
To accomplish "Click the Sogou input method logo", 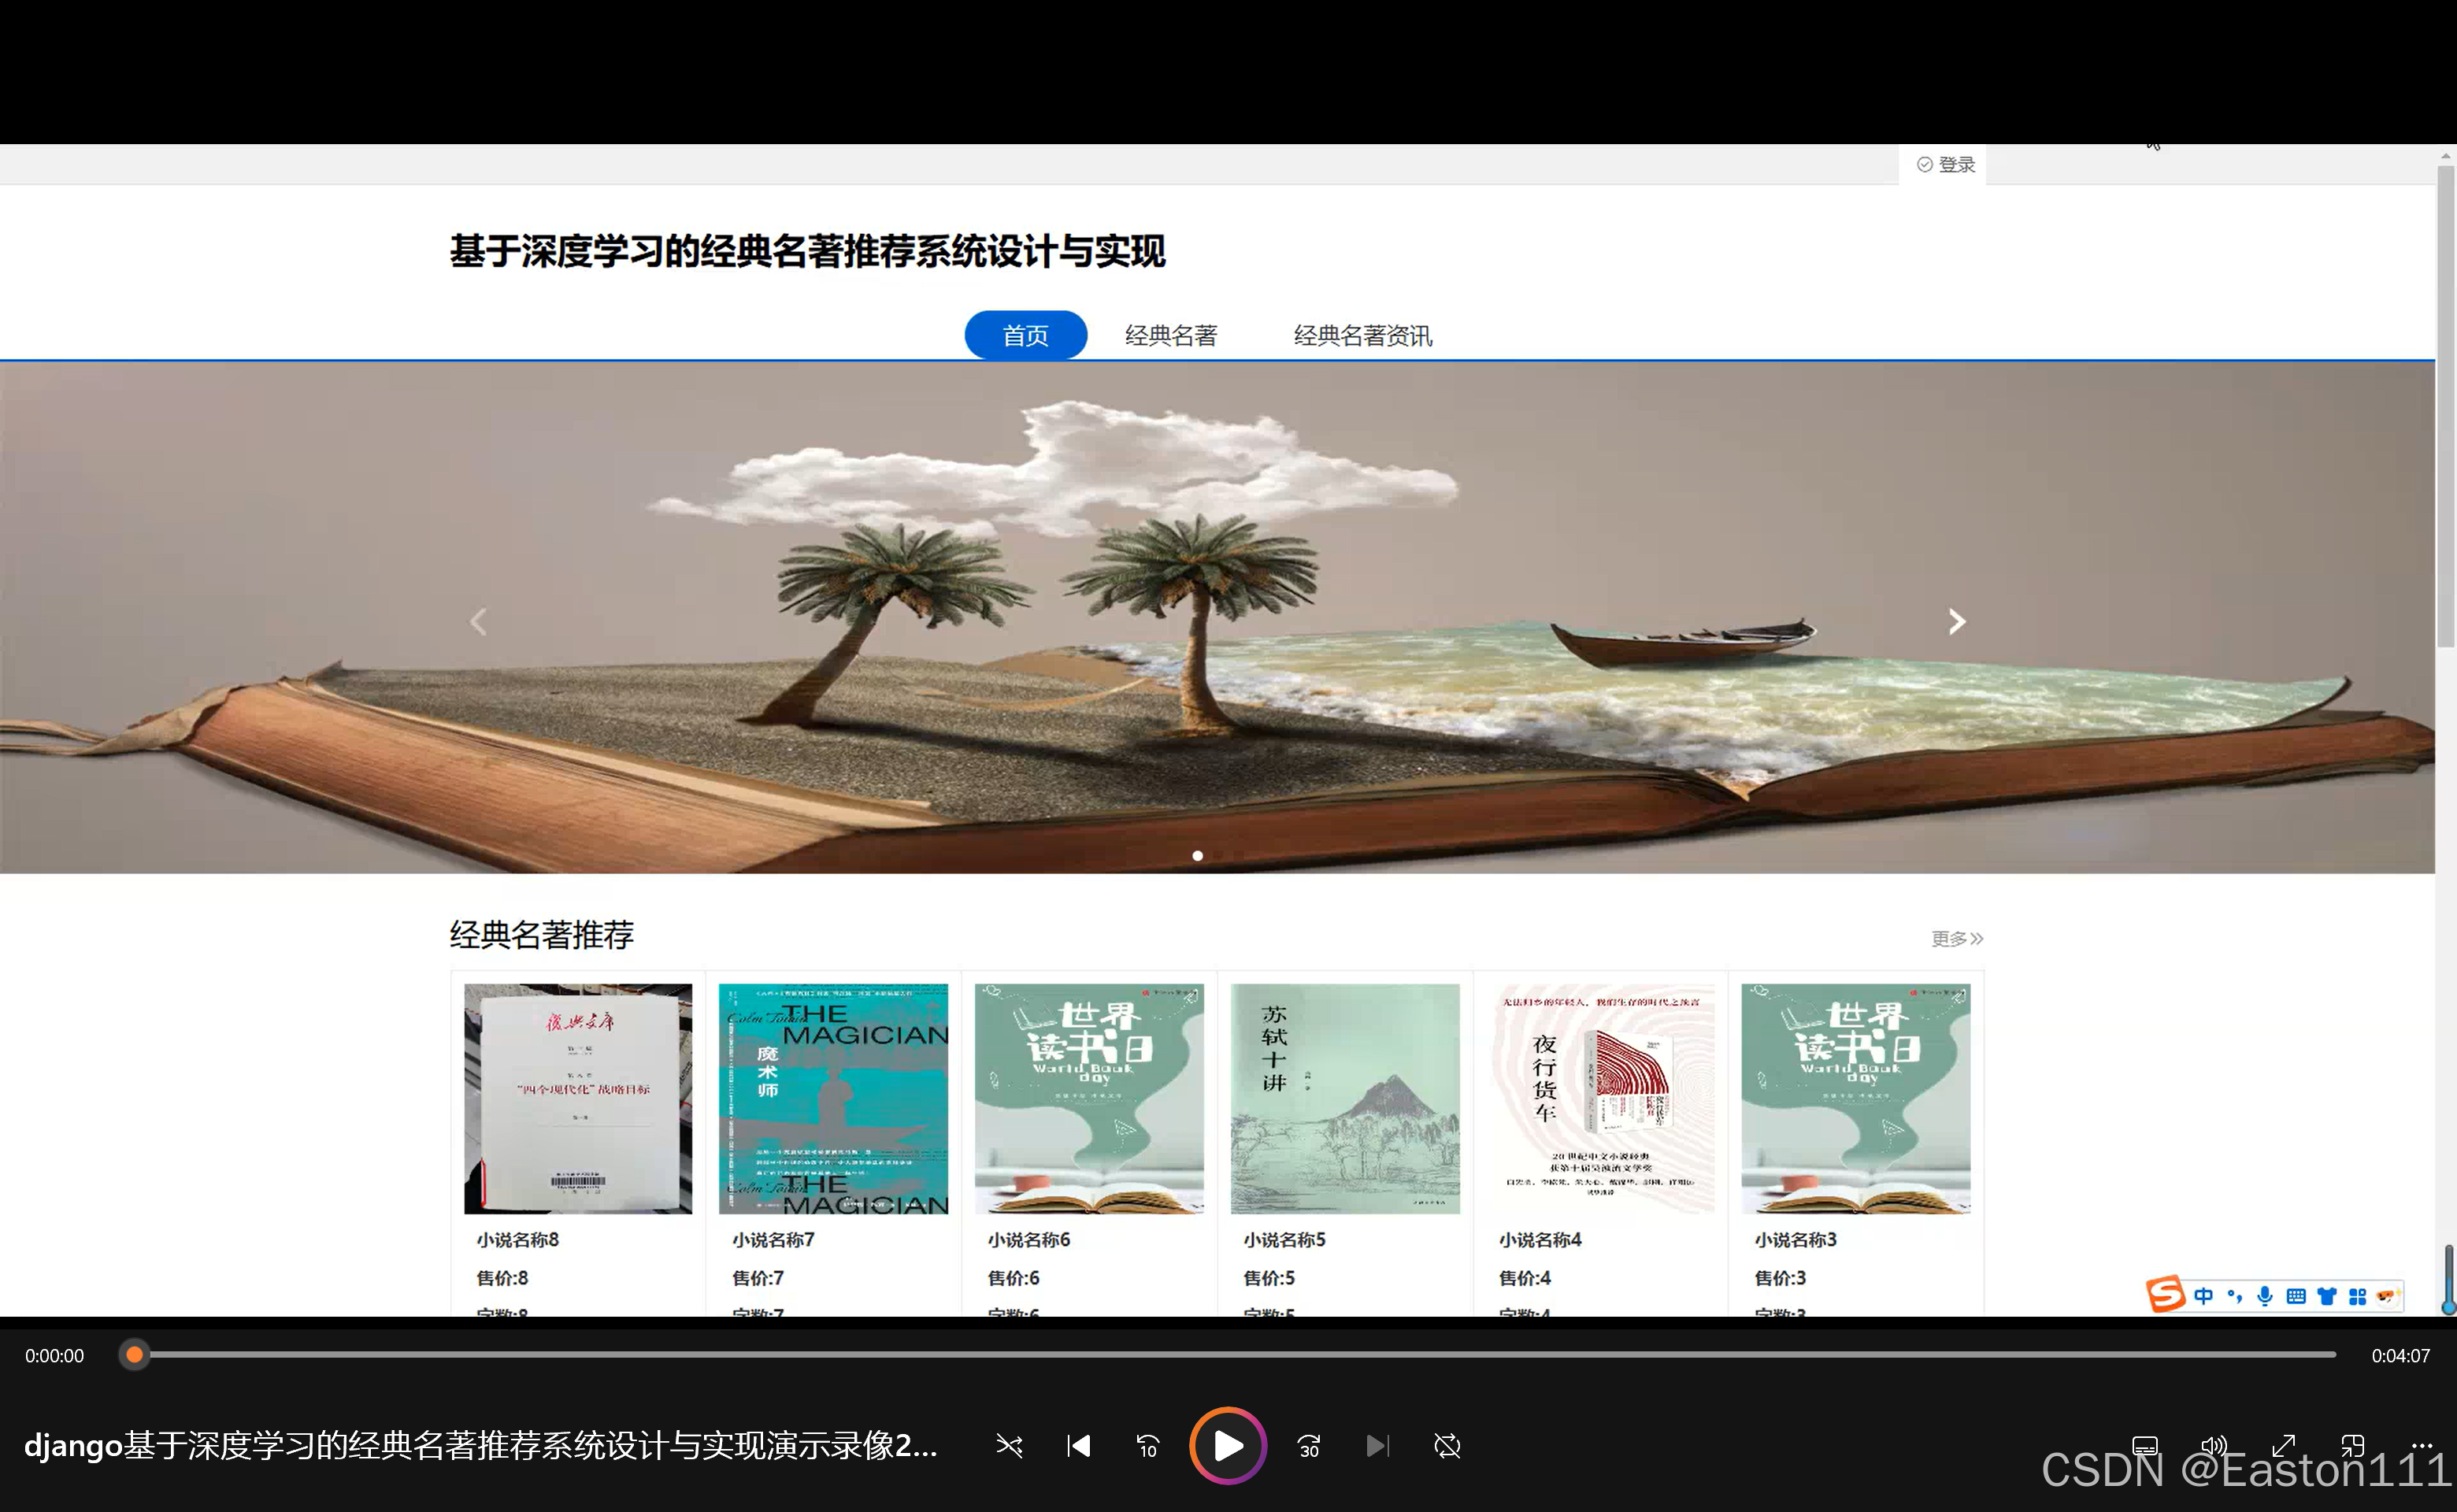I will [2166, 1295].
